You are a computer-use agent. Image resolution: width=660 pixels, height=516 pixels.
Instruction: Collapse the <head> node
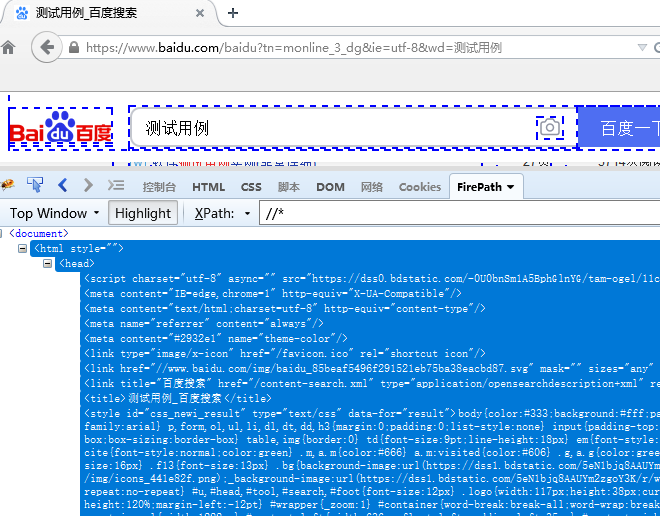tap(48, 263)
